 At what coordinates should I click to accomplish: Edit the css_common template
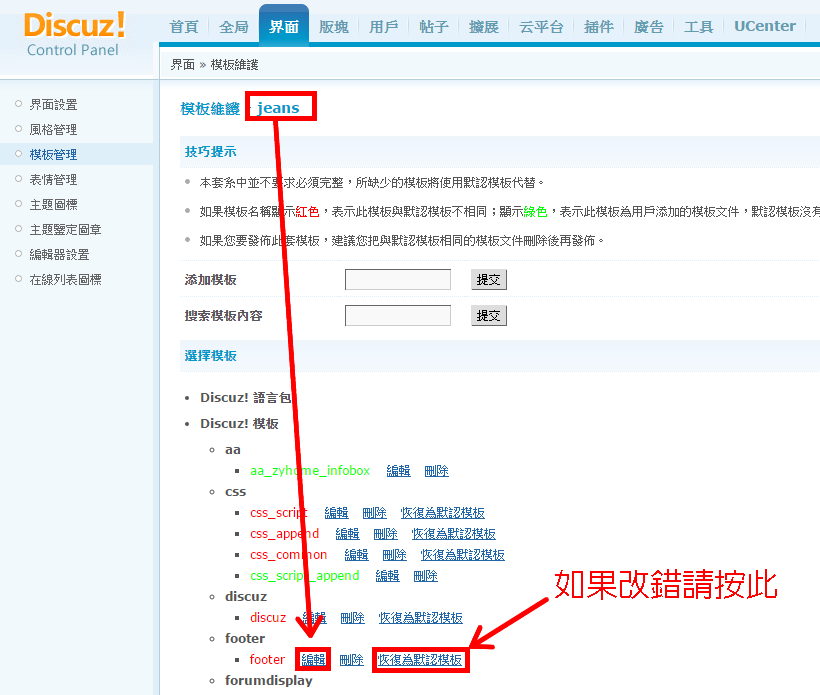[x=356, y=554]
